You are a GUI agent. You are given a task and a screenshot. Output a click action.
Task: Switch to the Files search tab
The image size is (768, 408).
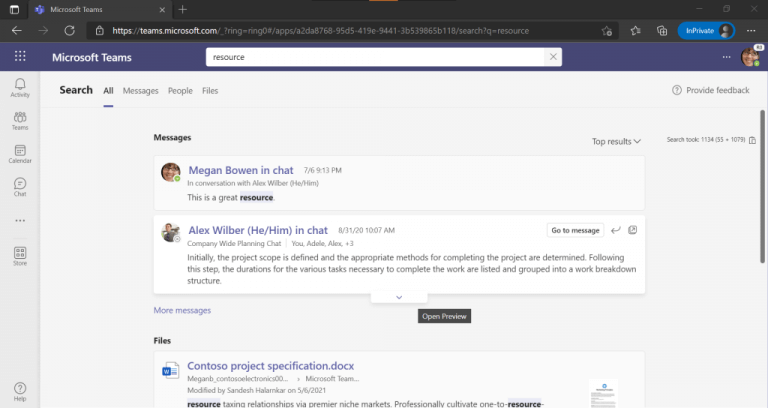210,91
